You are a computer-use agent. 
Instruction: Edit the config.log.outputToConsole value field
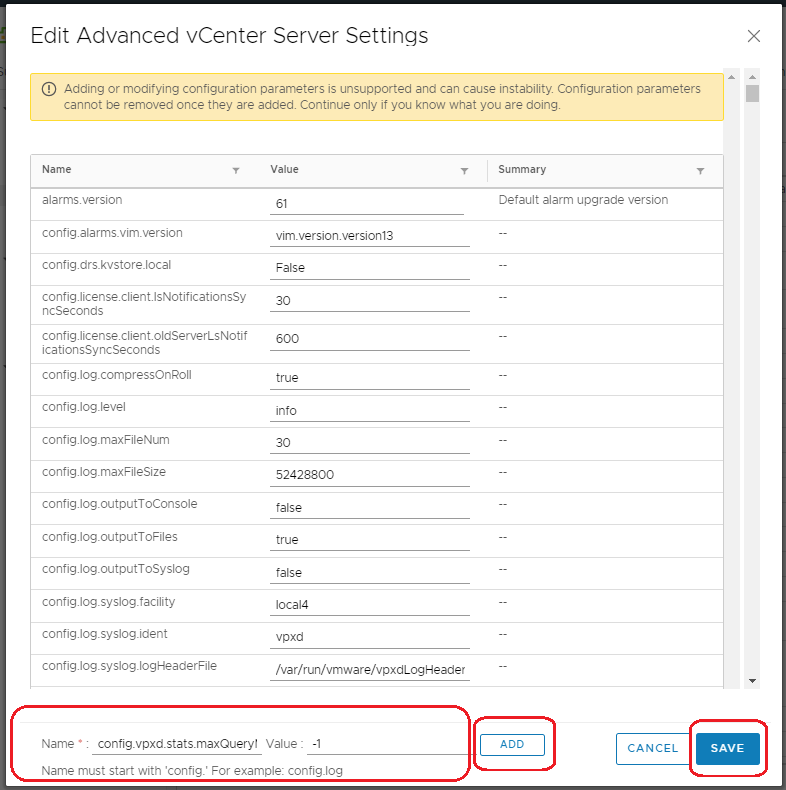tap(370, 508)
